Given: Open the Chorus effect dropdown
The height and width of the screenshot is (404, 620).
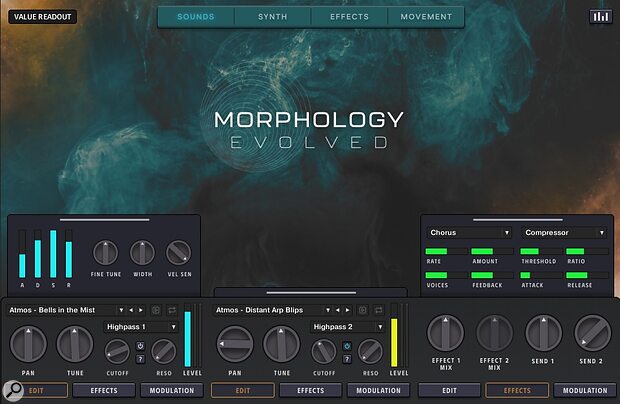Looking at the screenshot, I should tap(469, 232).
